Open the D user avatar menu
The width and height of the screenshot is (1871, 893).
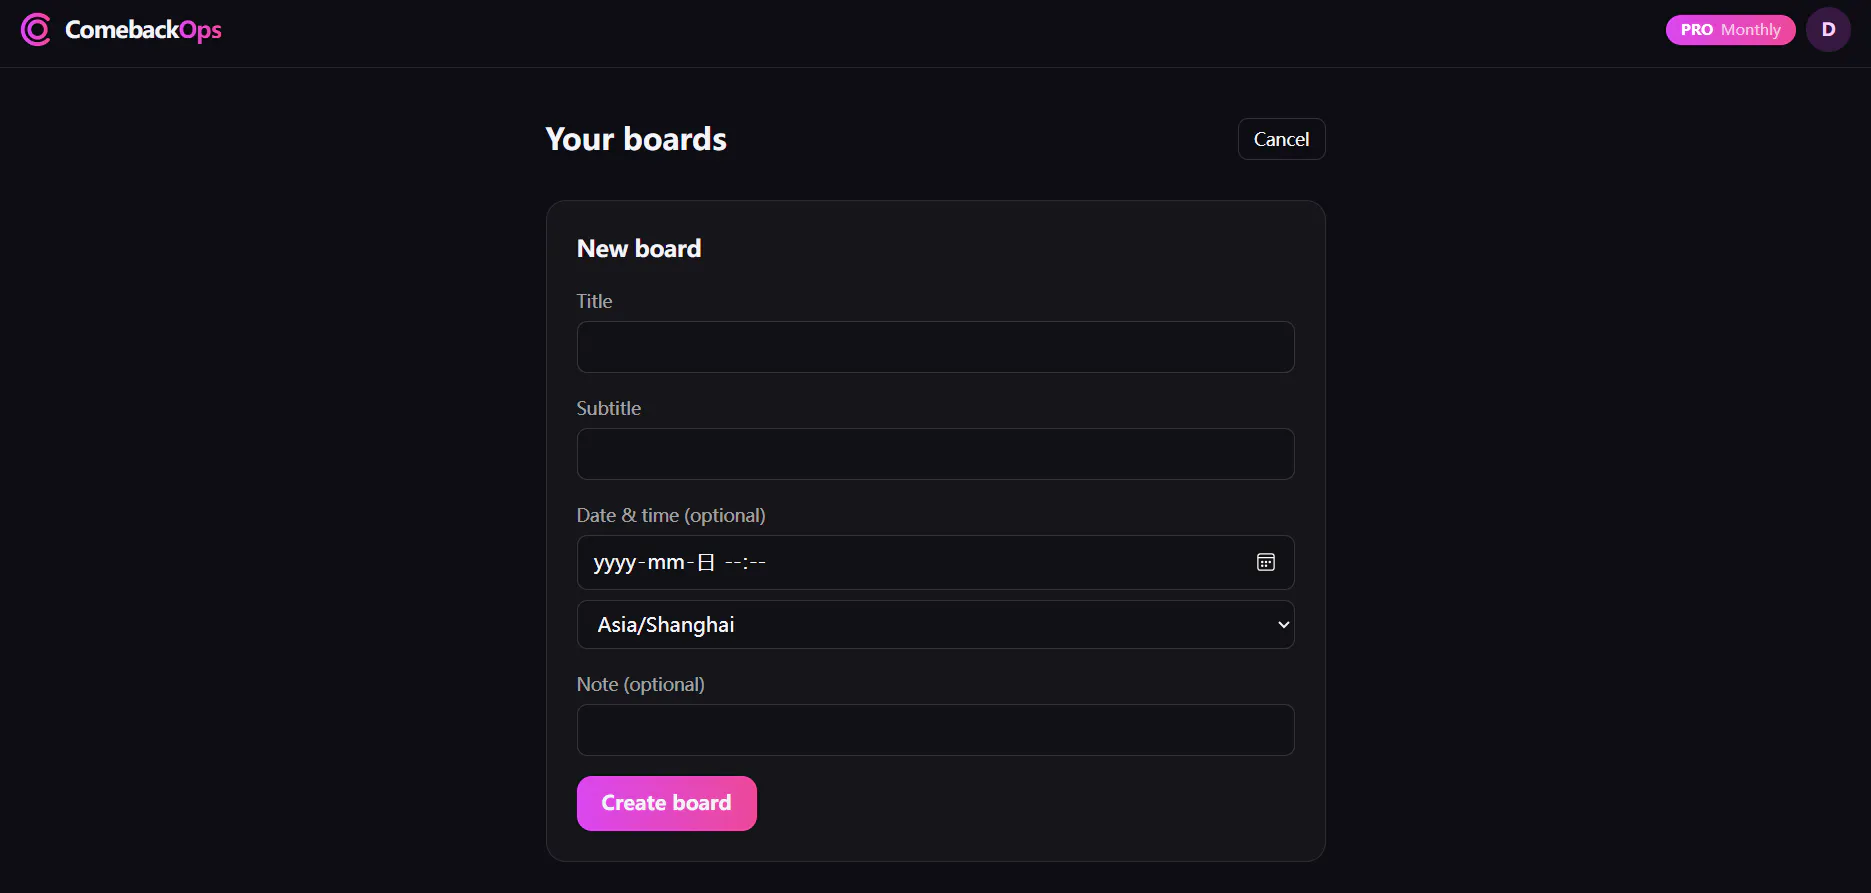tap(1828, 30)
